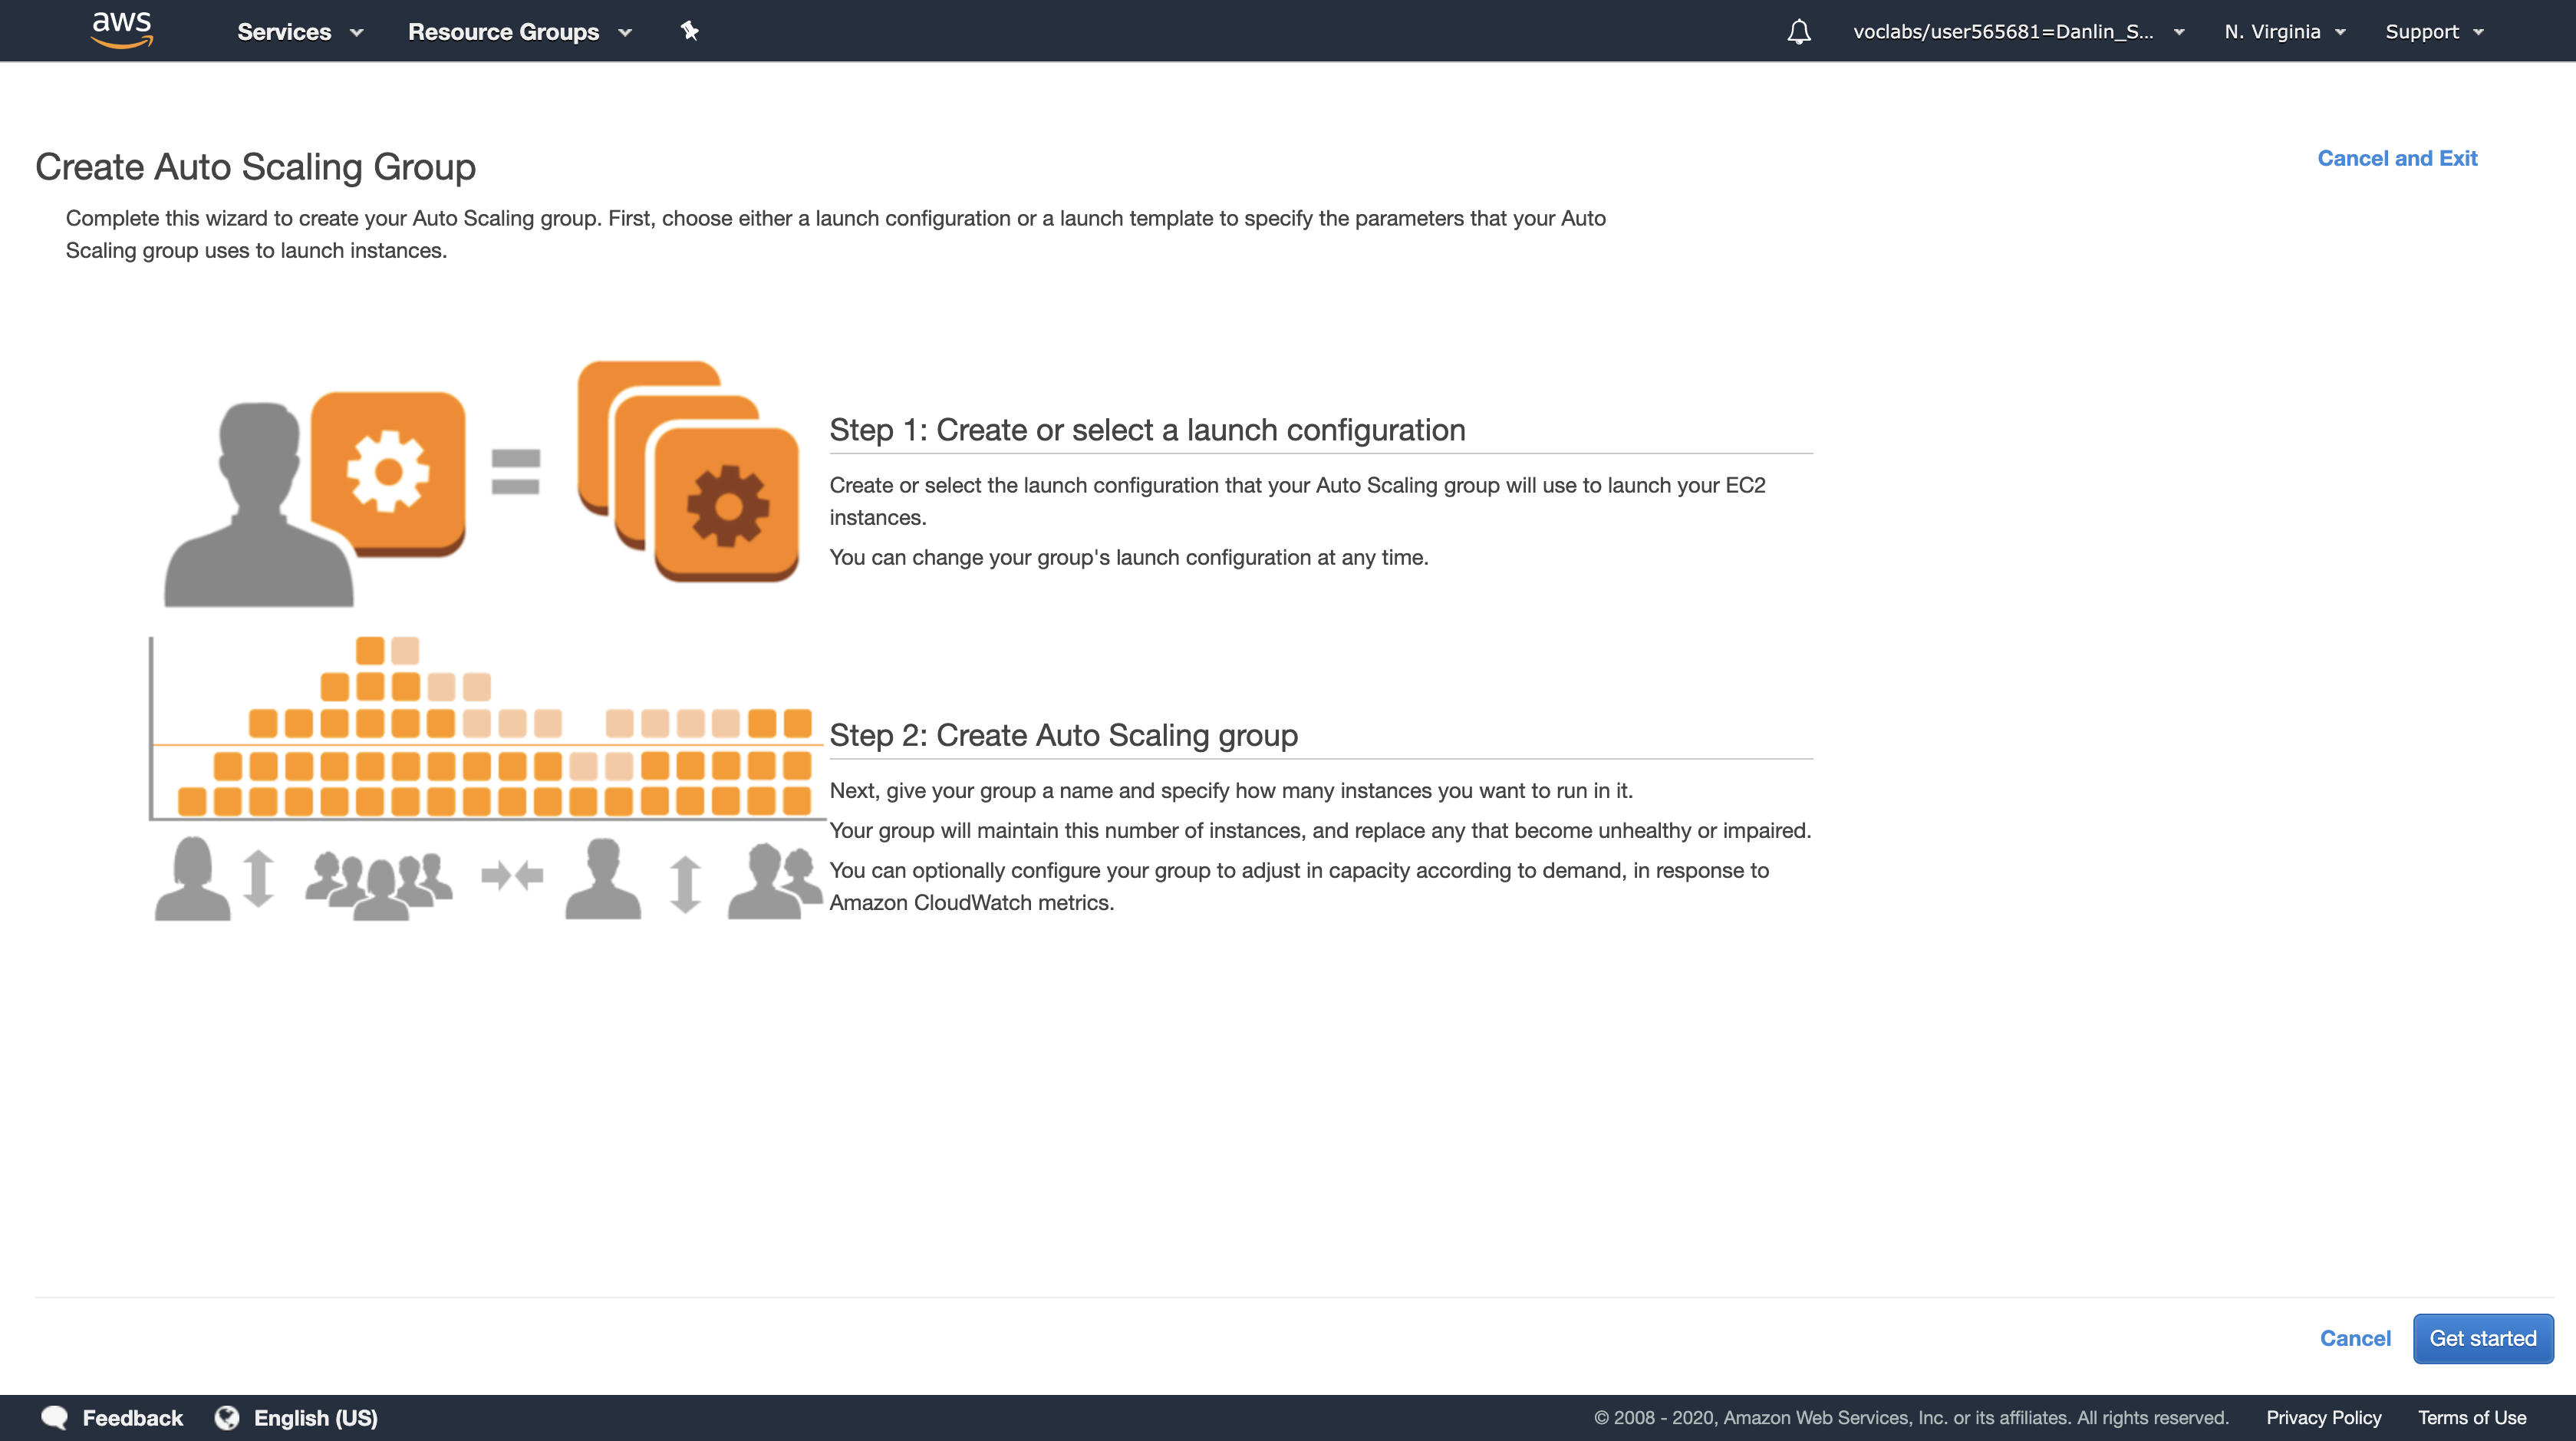Select English (US) language option
The width and height of the screenshot is (2576, 1441).
click(x=315, y=1417)
